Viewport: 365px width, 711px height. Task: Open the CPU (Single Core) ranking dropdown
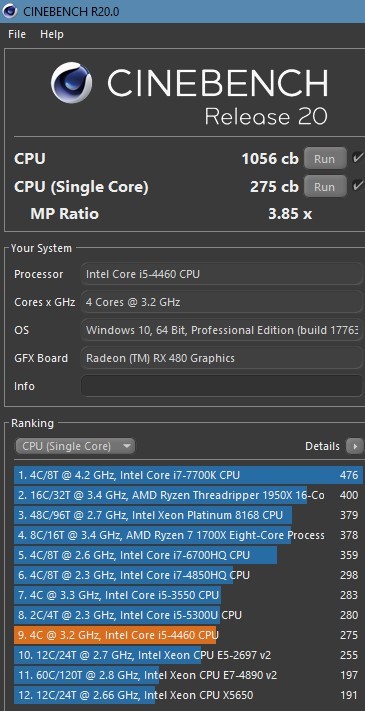pyautogui.click(x=75, y=446)
